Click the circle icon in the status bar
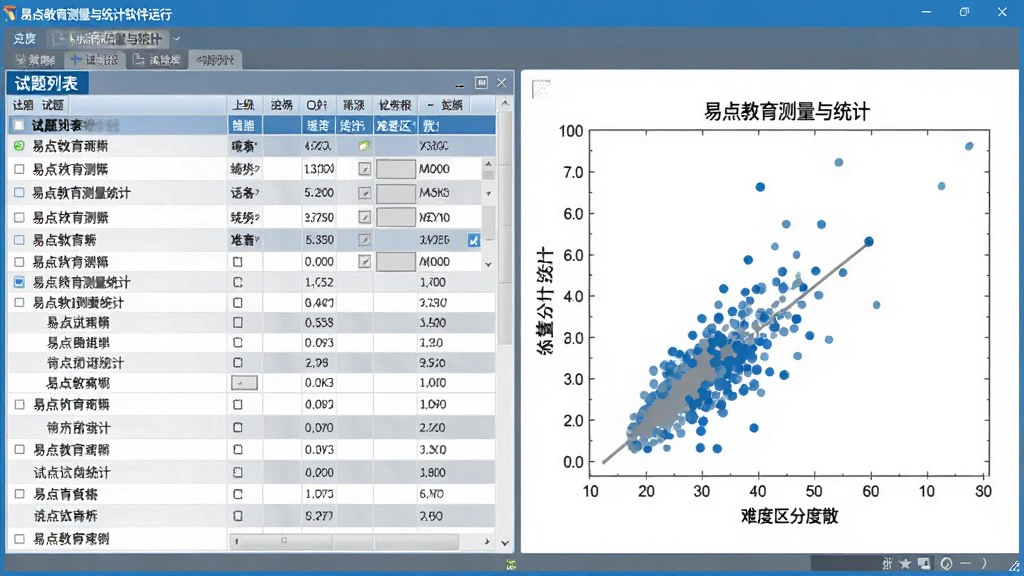This screenshot has height=576, width=1024. pos(946,563)
